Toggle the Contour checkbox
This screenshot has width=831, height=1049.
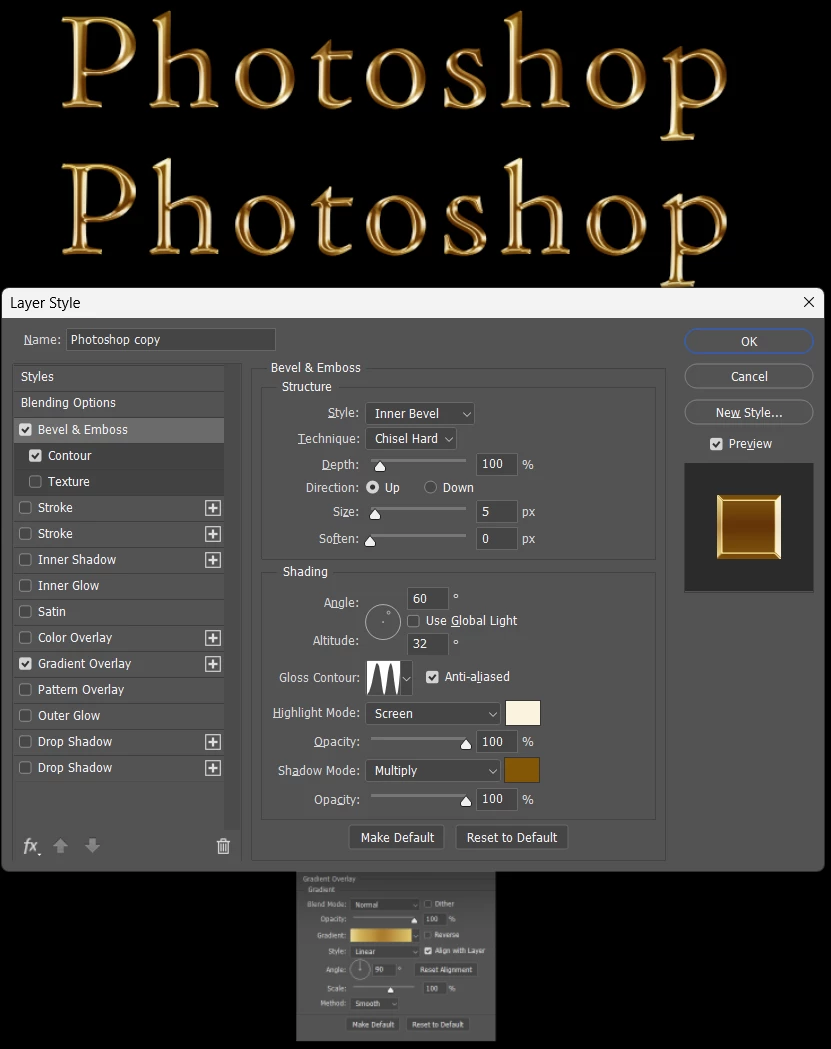coord(35,456)
